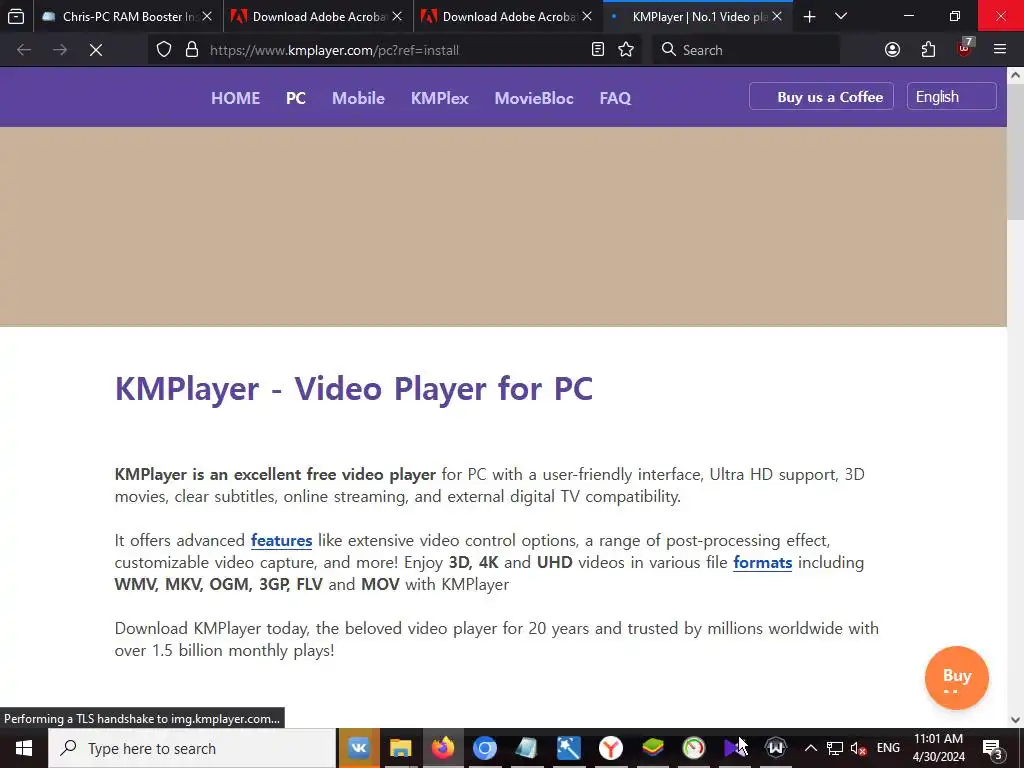Open the speedometer gauge taskbar app
The height and width of the screenshot is (768, 1024).
(x=694, y=748)
